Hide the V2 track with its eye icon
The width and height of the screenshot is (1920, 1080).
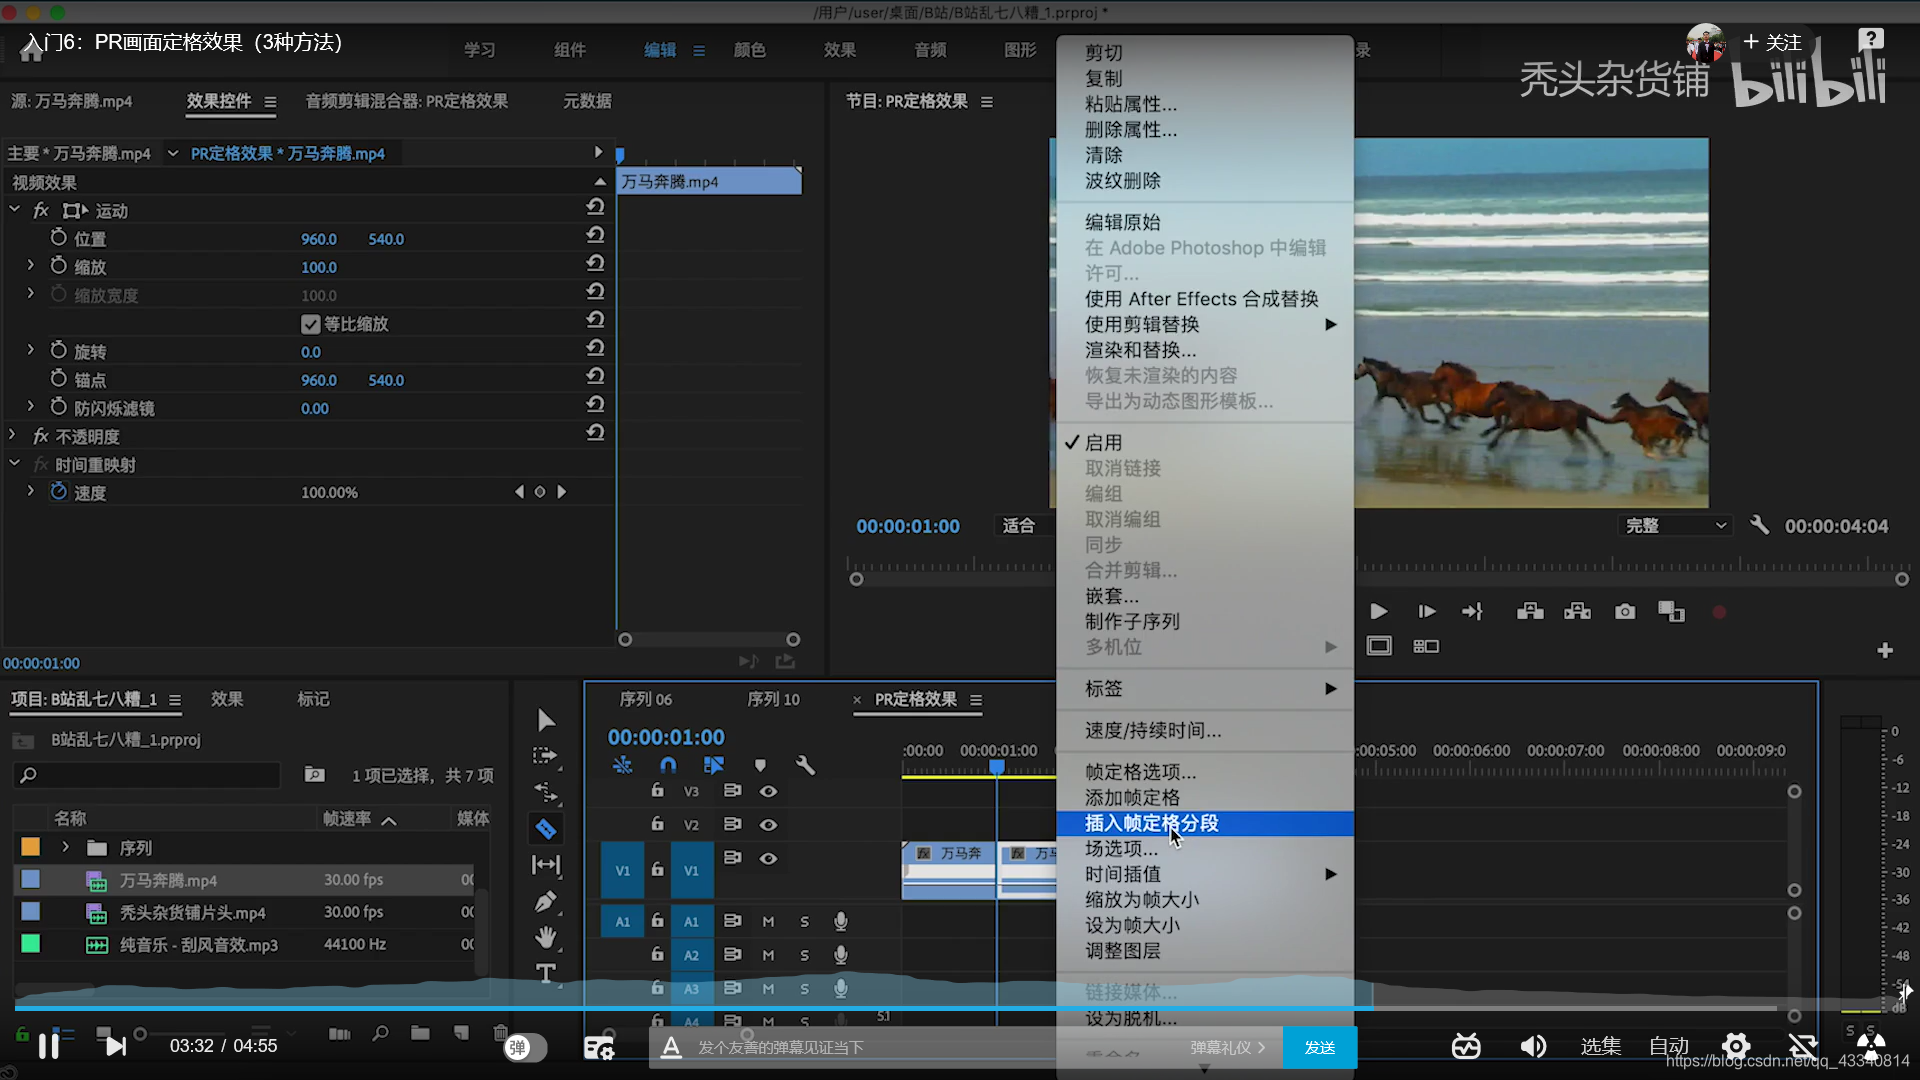click(x=768, y=825)
